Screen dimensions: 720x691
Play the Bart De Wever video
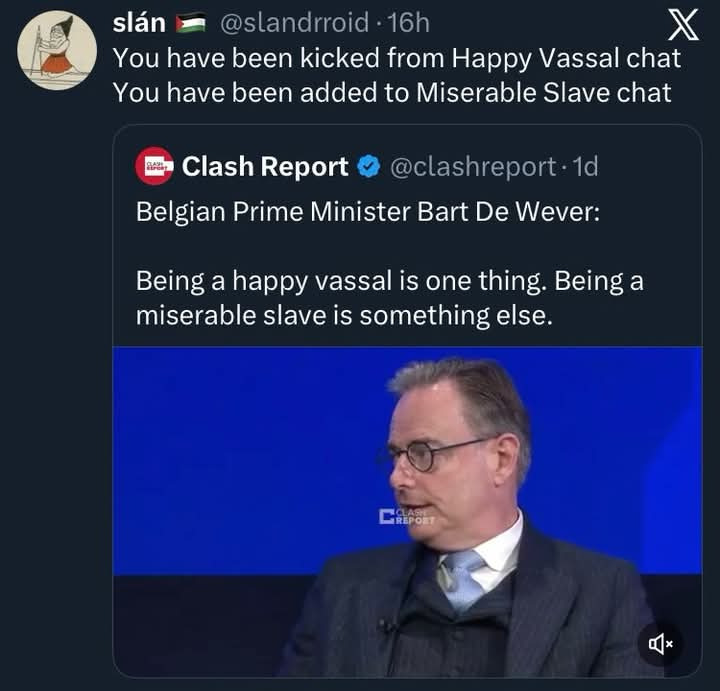click(x=407, y=510)
